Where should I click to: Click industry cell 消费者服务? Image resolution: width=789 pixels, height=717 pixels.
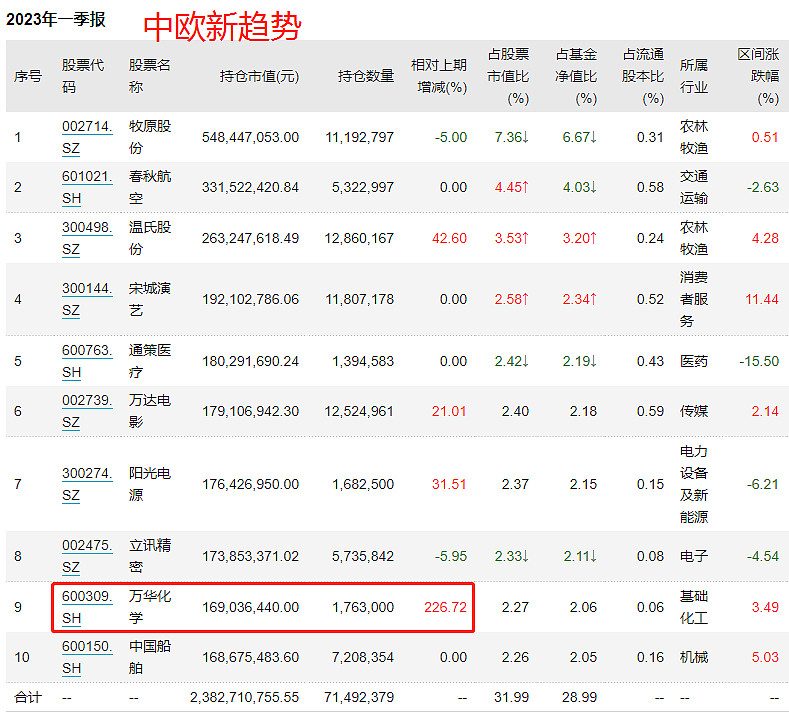[x=694, y=299]
